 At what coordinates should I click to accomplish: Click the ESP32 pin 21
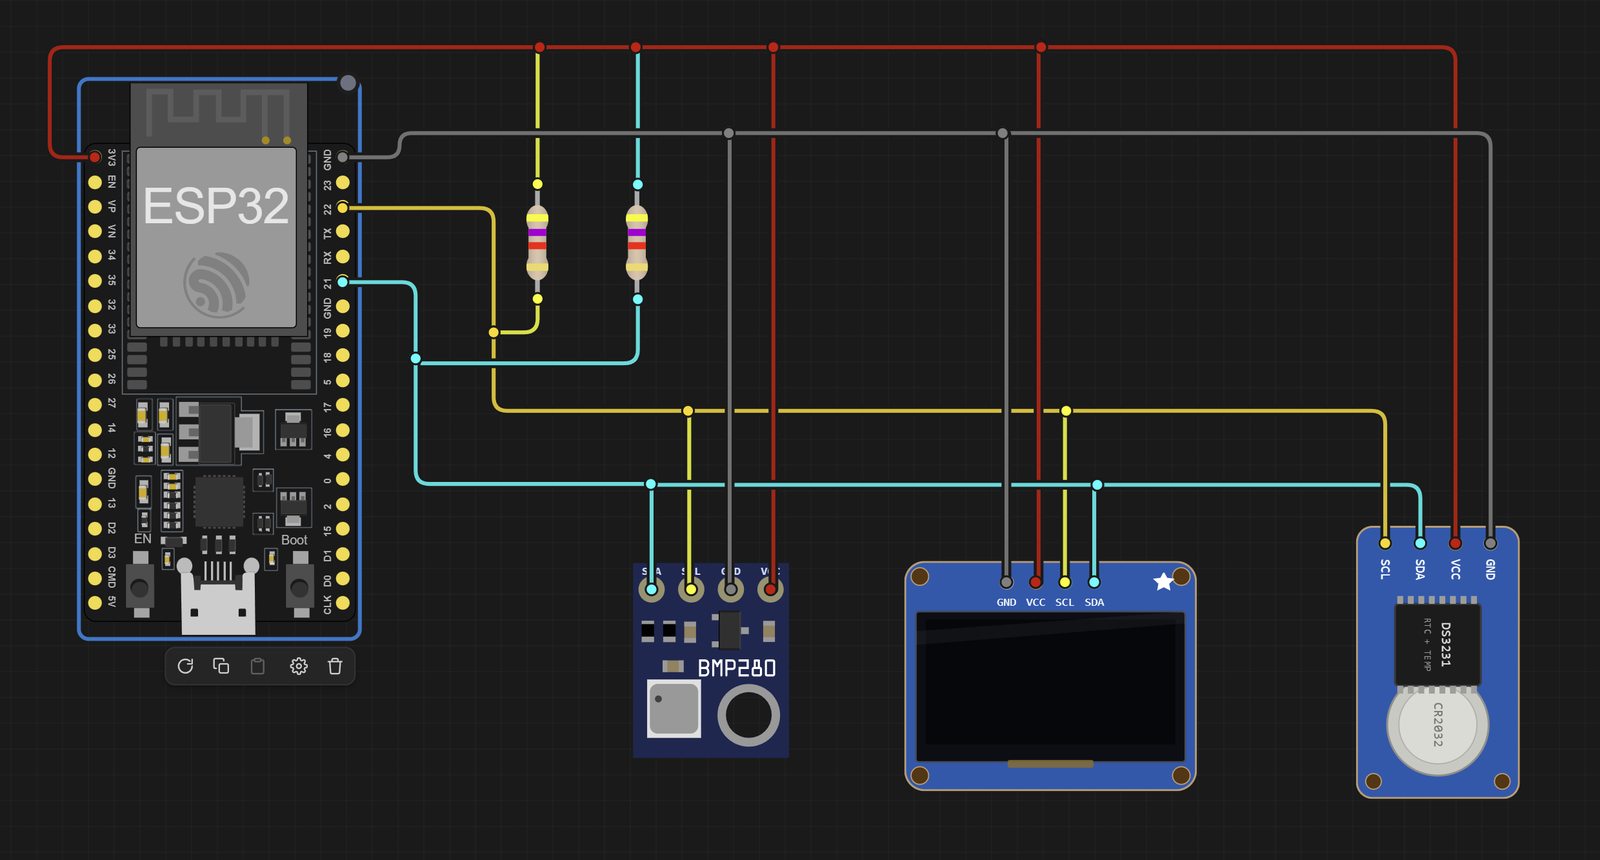pyautogui.click(x=343, y=282)
